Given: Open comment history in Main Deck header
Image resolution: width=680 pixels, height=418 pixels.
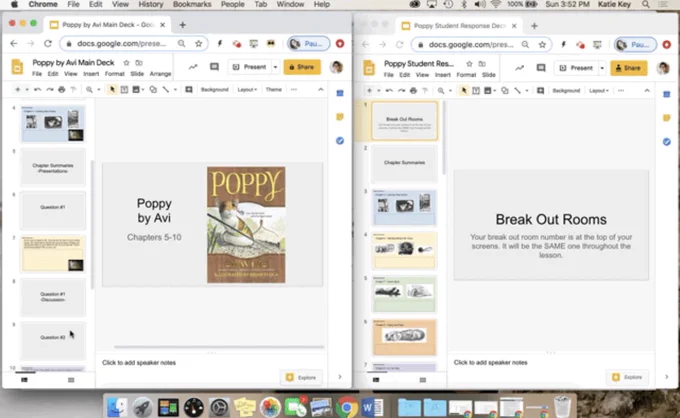Looking at the screenshot, I should [x=214, y=67].
